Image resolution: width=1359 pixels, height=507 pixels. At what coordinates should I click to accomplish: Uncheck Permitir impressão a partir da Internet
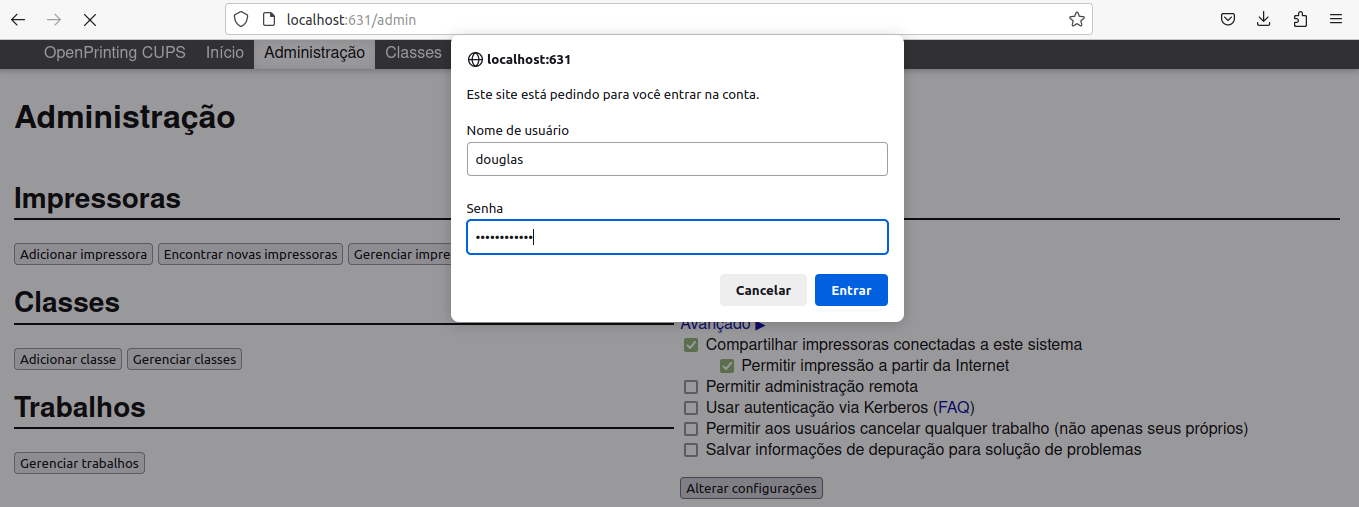point(727,366)
